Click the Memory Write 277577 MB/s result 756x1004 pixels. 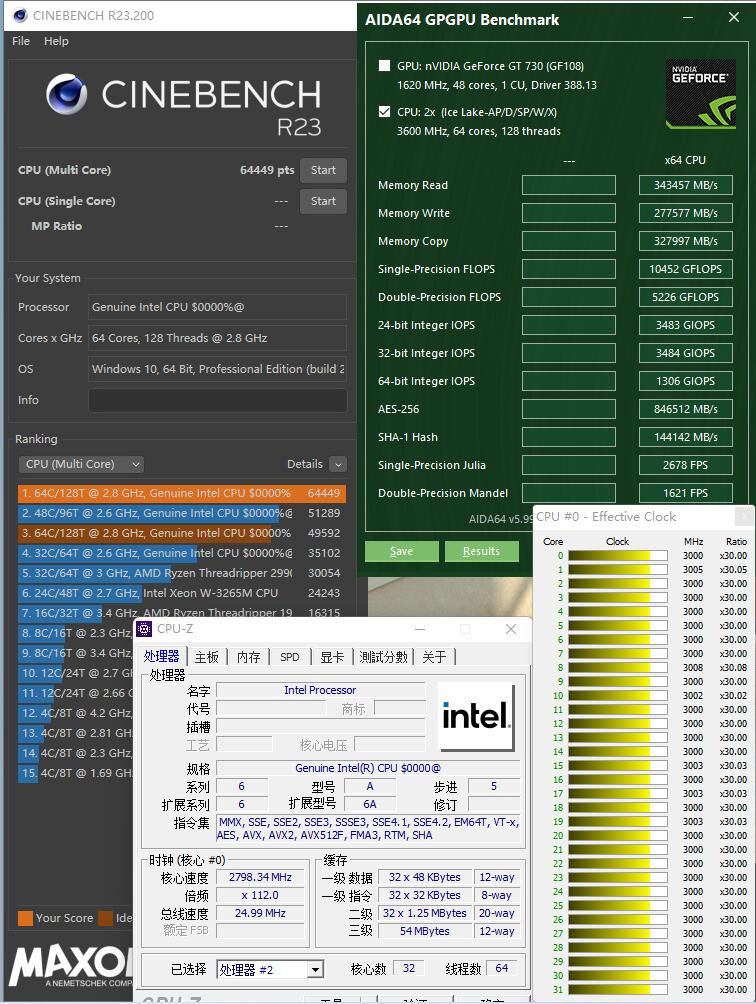tap(686, 213)
